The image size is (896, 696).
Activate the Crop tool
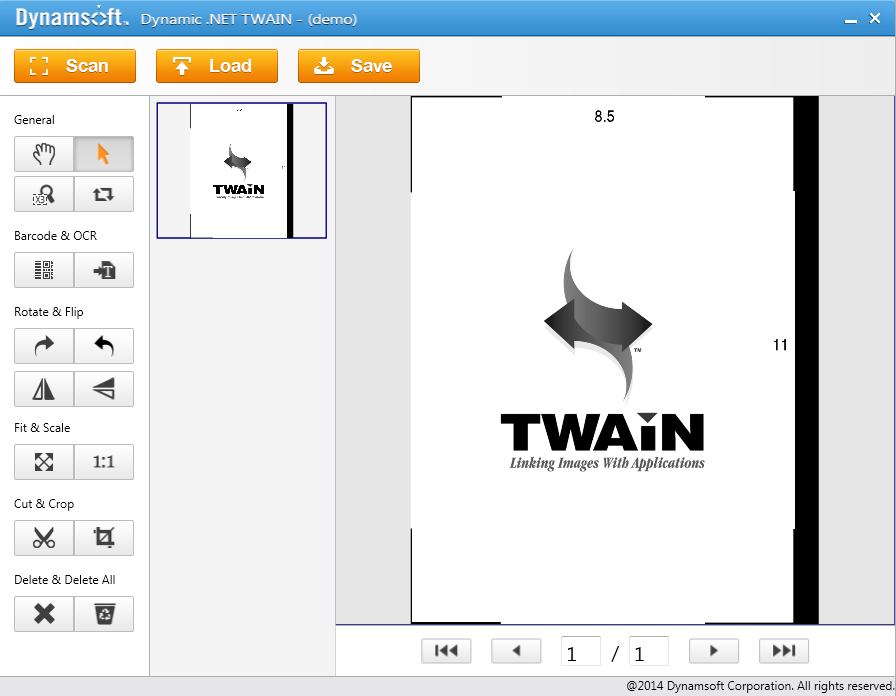[x=104, y=538]
